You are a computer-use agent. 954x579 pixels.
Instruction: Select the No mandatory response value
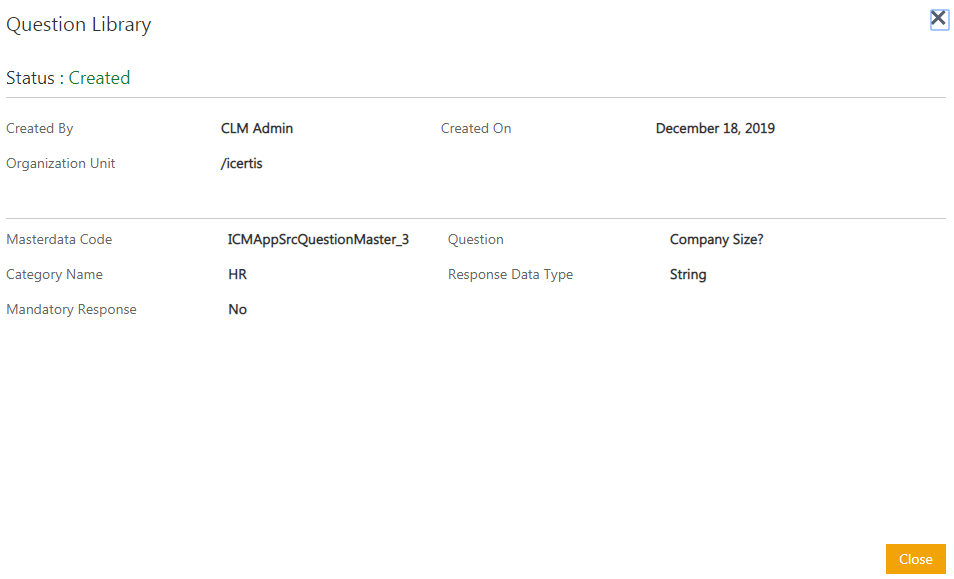pos(237,310)
